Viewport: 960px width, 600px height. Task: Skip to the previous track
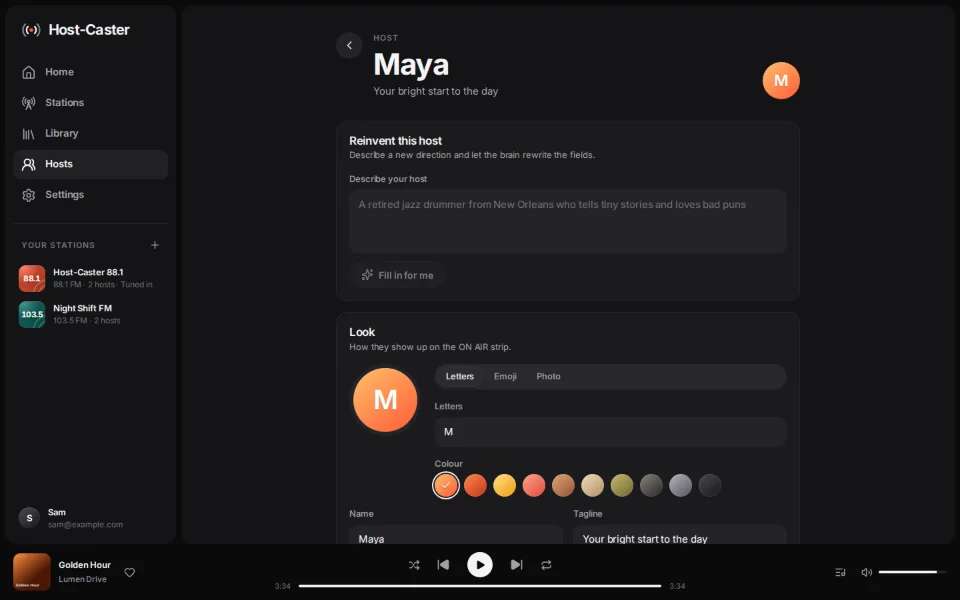coord(443,565)
